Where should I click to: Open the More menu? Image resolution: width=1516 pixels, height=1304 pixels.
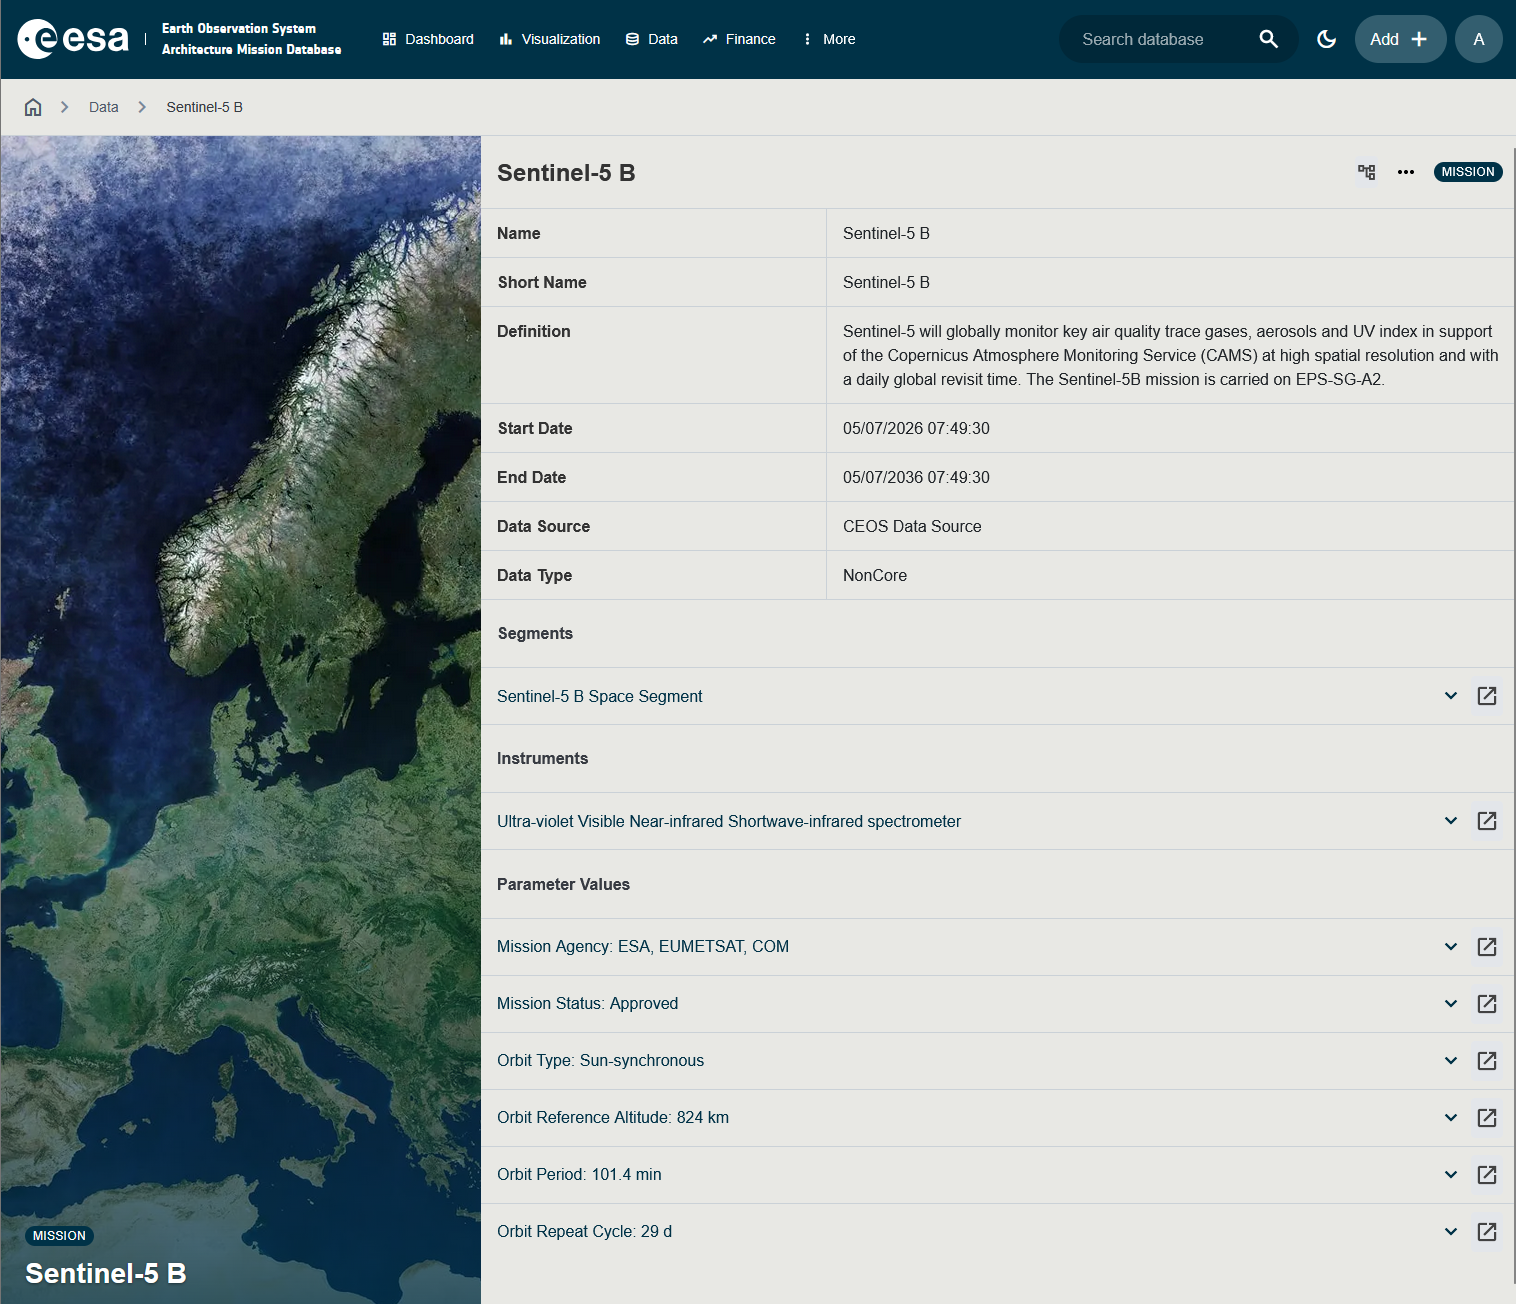(x=829, y=39)
